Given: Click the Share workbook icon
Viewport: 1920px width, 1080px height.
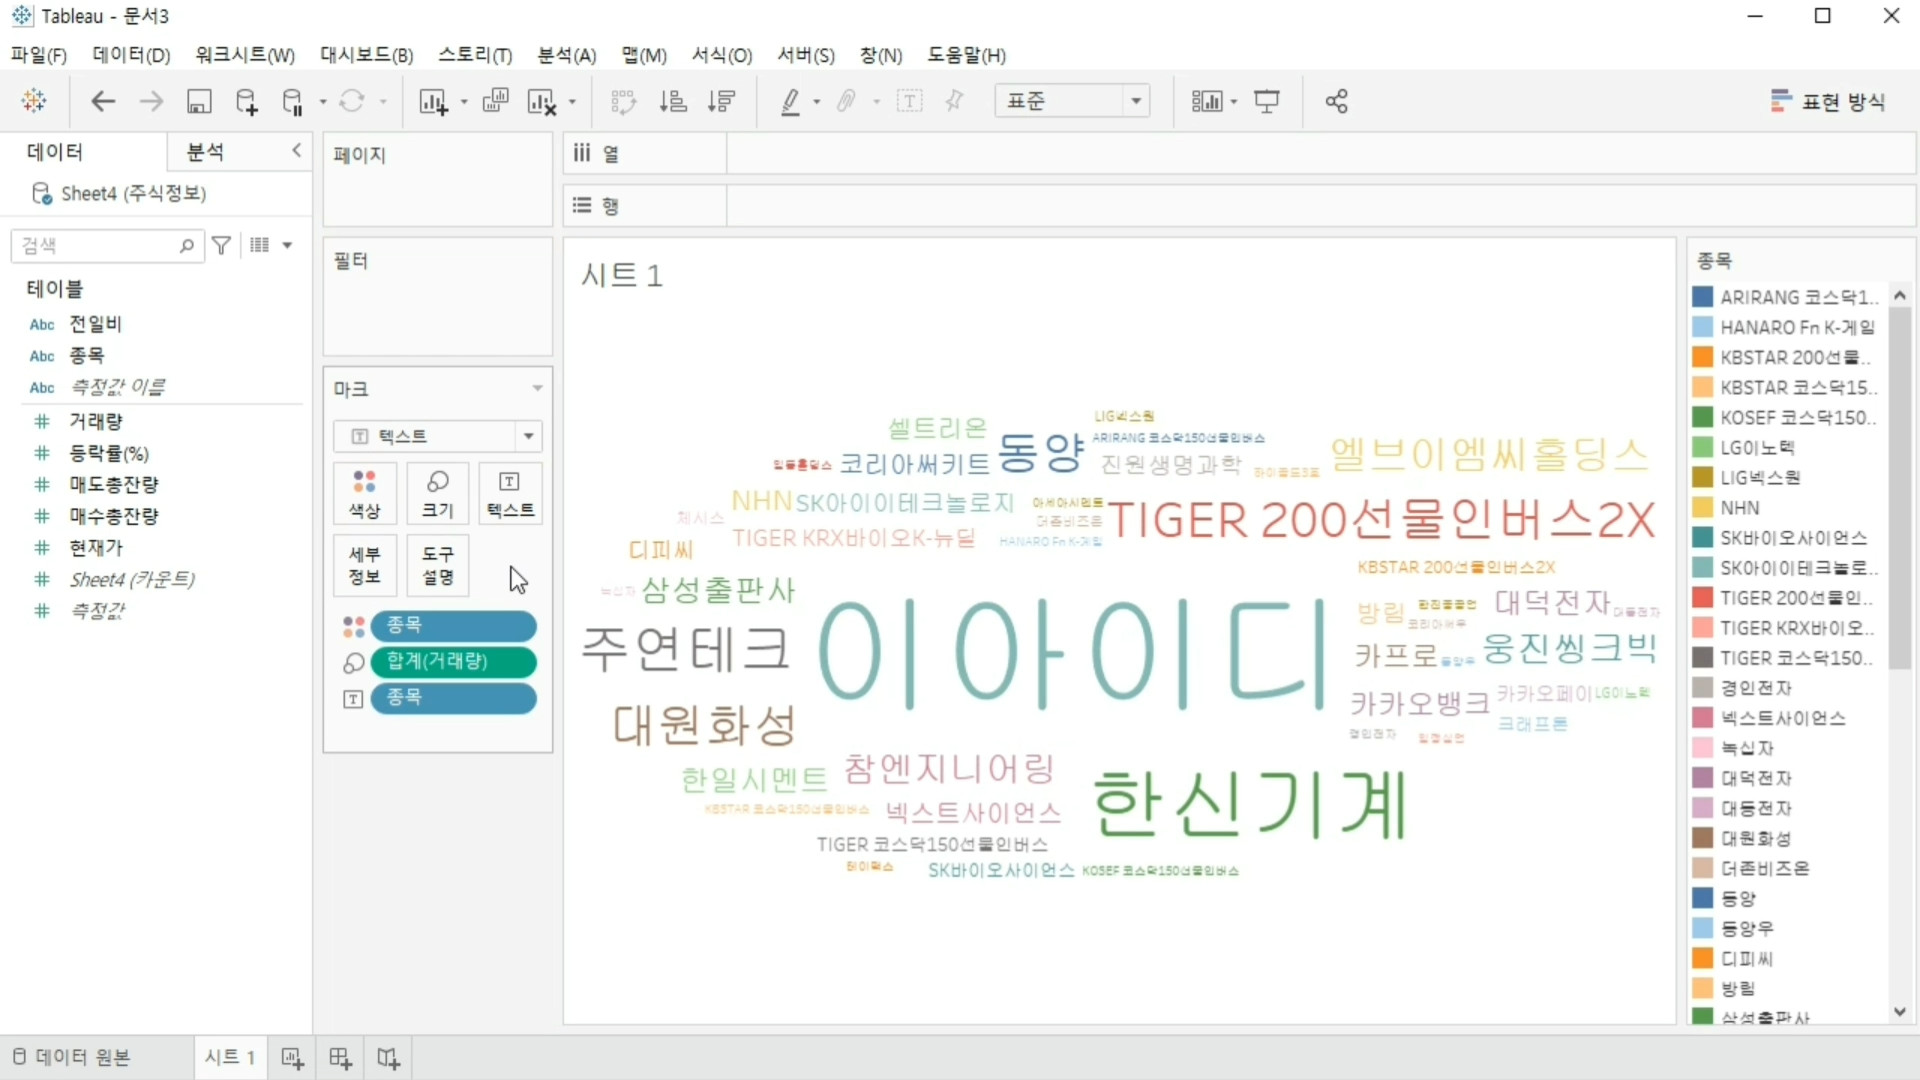Looking at the screenshot, I should [1336, 101].
